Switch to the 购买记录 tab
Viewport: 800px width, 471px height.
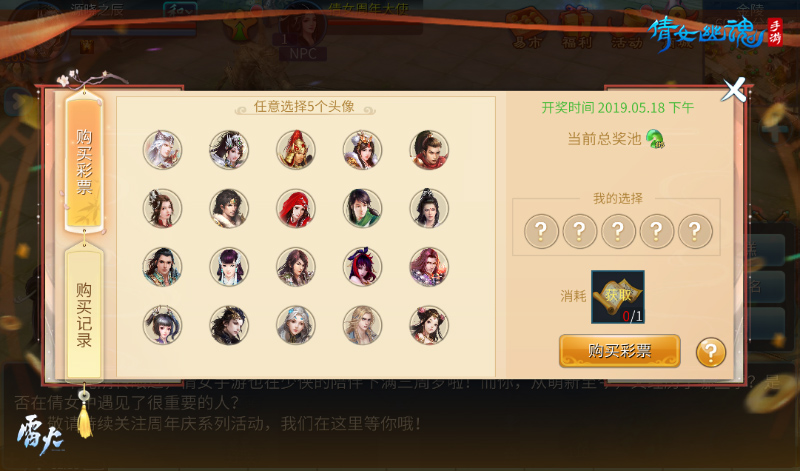point(84,312)
